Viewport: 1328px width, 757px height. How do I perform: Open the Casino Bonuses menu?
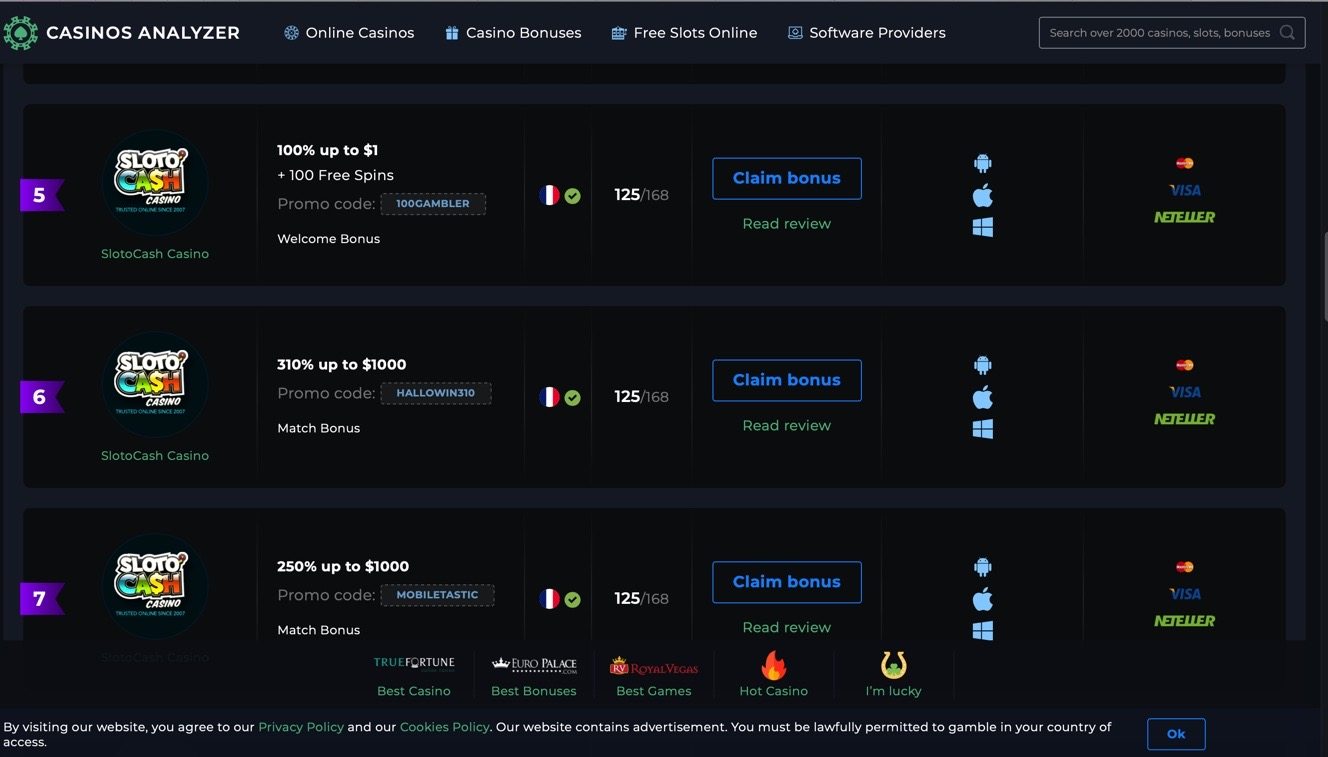tap(513, 33)
